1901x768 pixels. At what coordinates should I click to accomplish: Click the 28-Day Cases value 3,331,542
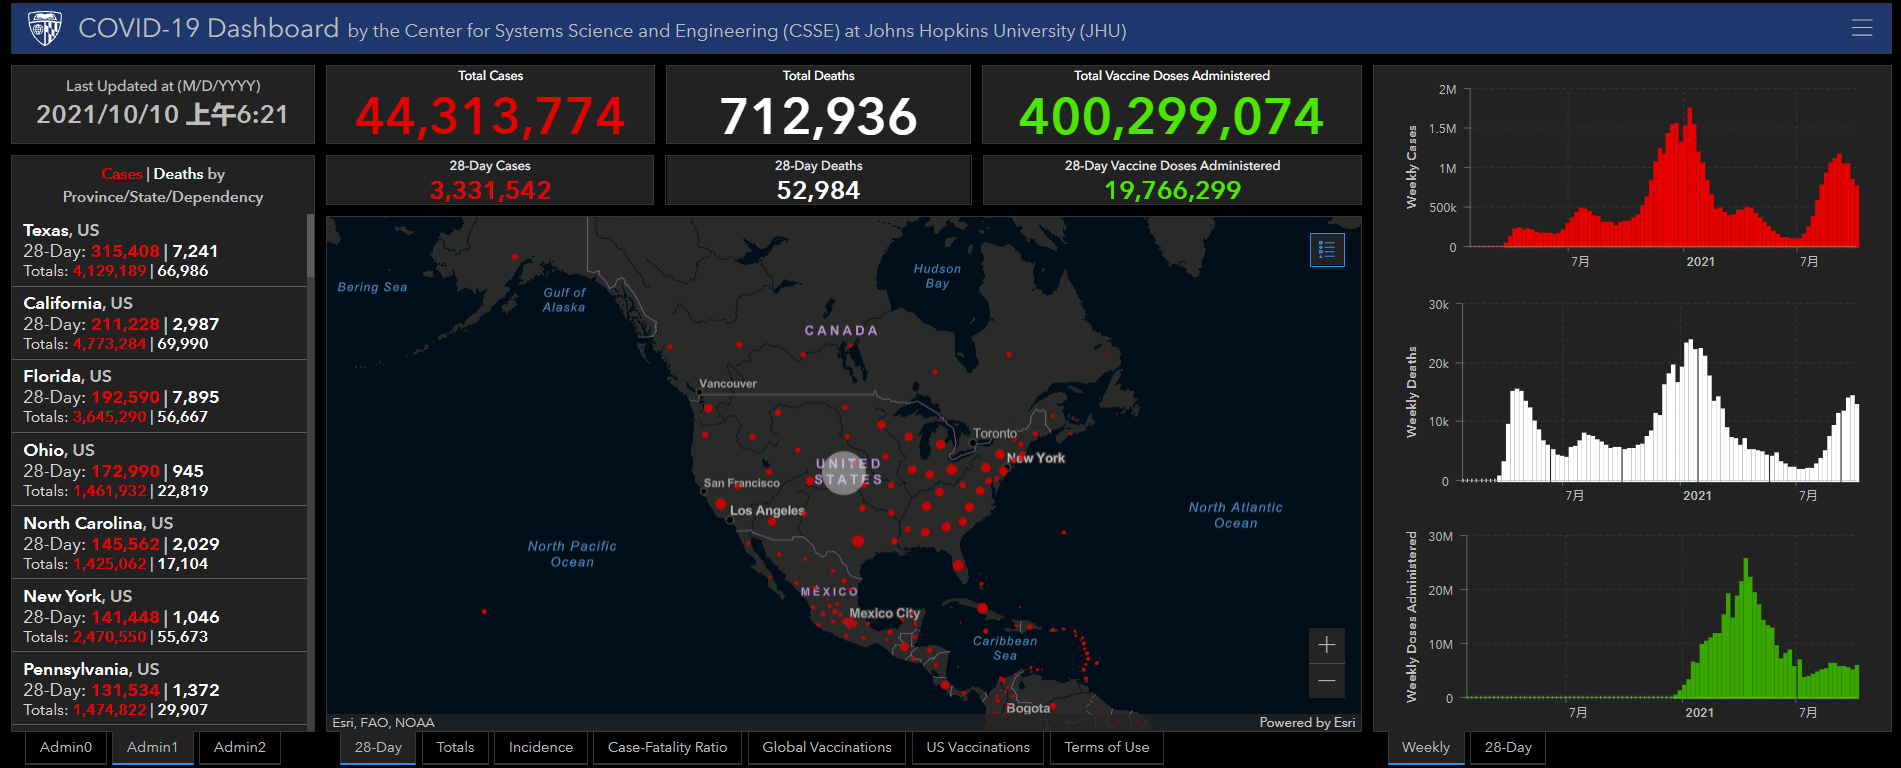pyautogui.click(x=490, y=190)
